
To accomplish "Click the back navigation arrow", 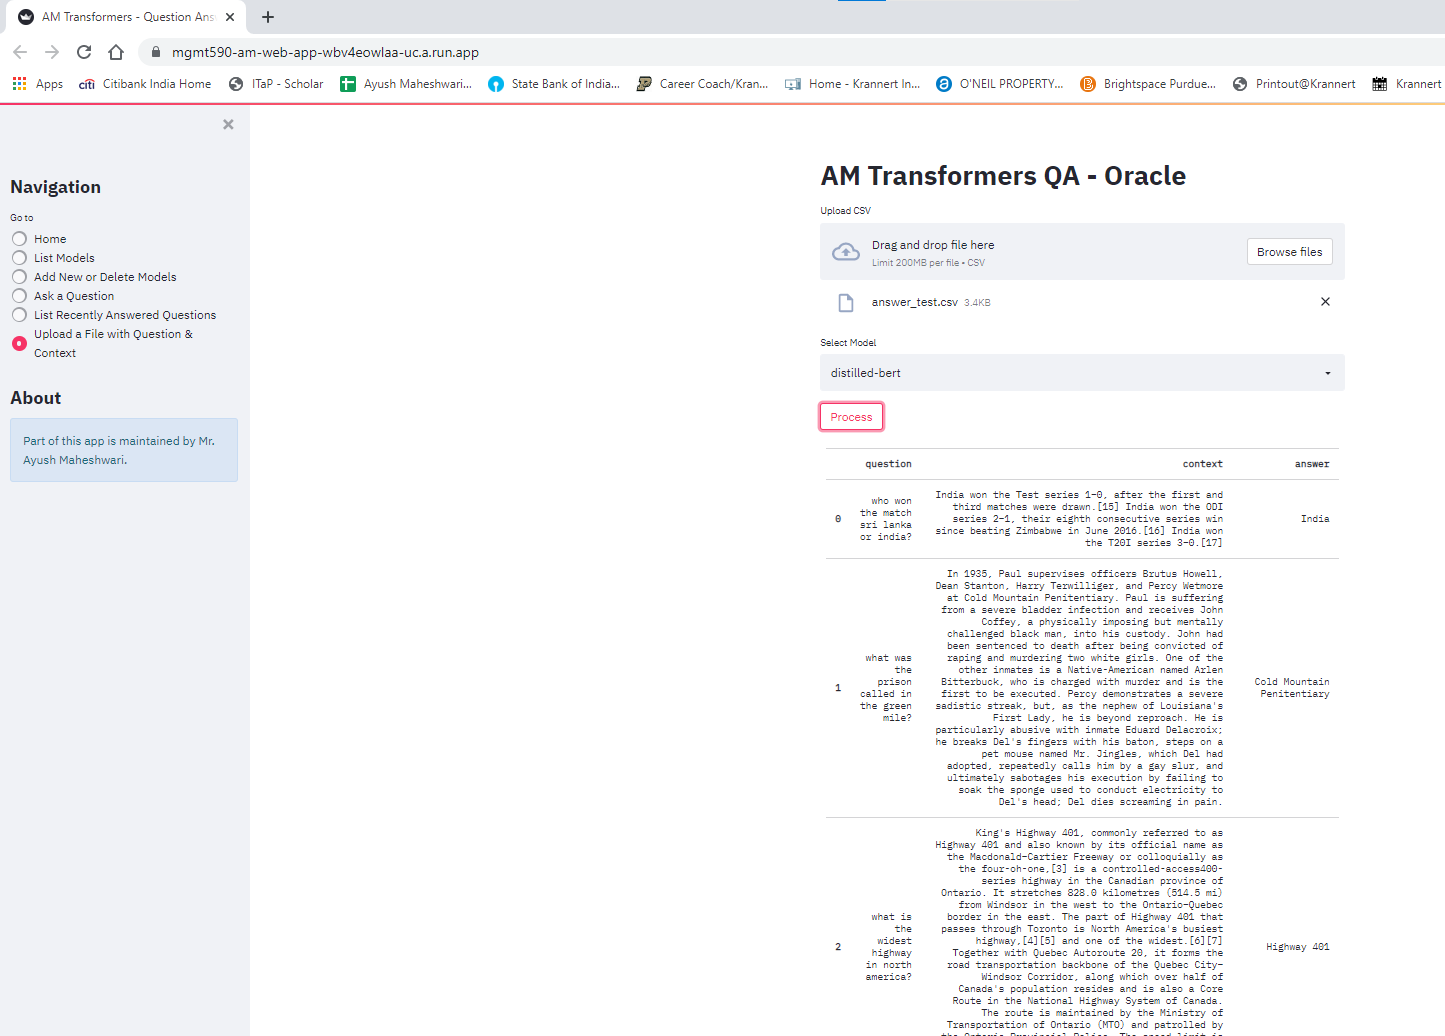I will 20,51.
